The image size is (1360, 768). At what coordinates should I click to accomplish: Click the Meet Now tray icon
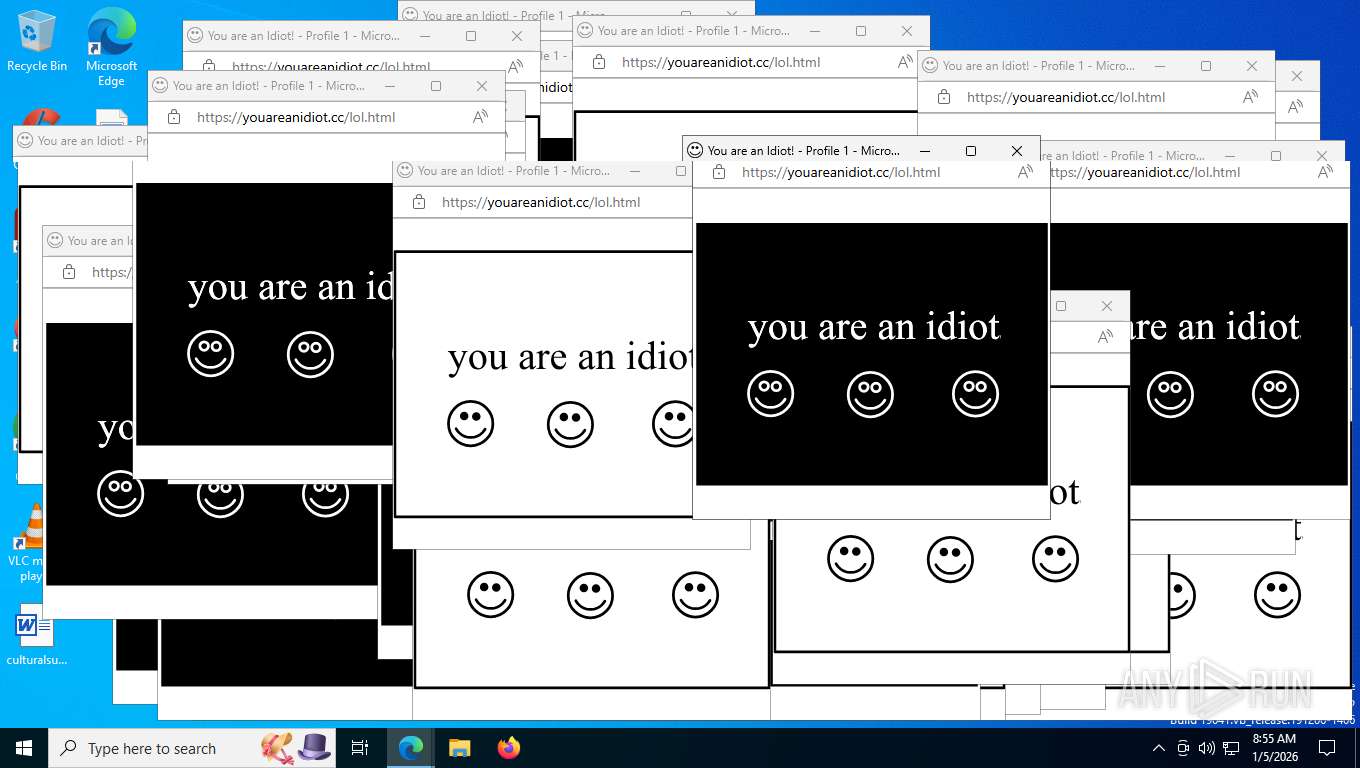coord(1183,748)
